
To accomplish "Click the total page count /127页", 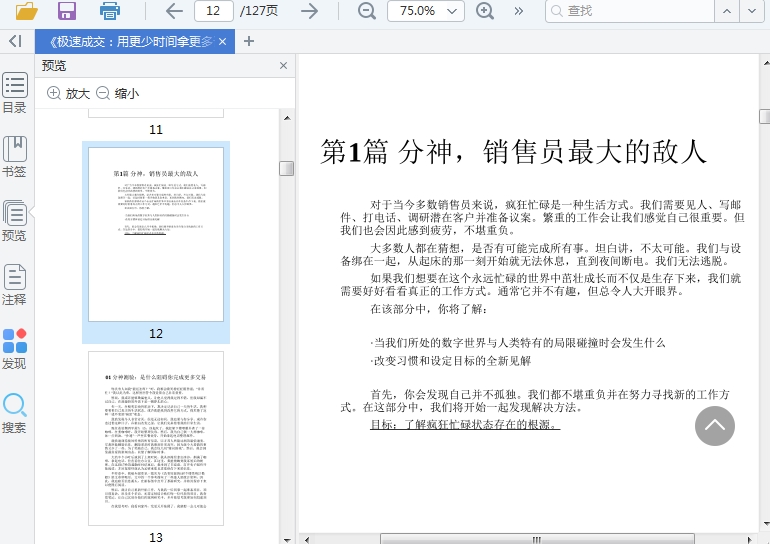I will [x=259, y=11].
